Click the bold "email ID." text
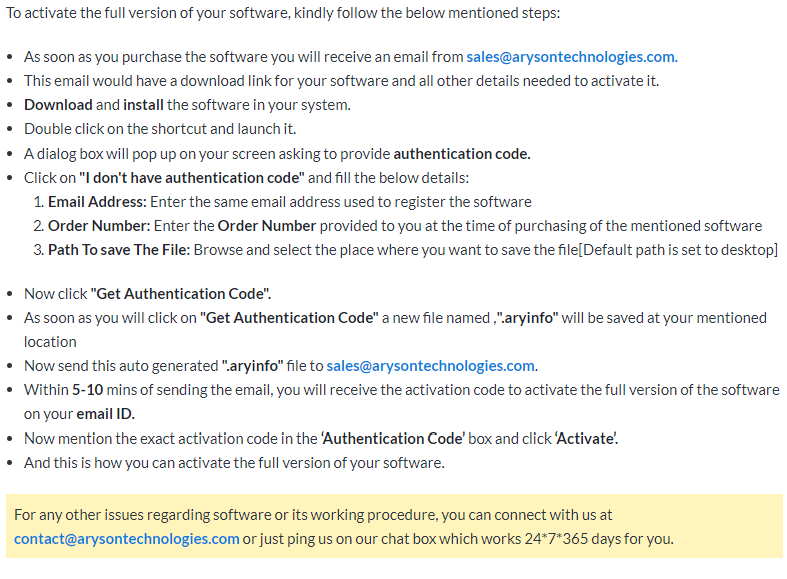Screen dimensions: 787x579 point(105,414)
